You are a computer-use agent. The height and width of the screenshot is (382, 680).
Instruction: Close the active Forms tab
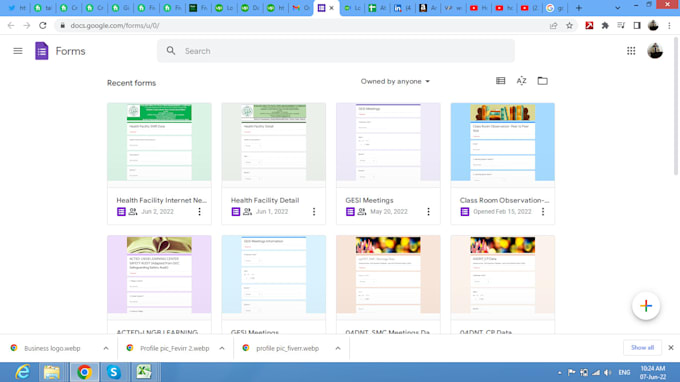point(332,8)
